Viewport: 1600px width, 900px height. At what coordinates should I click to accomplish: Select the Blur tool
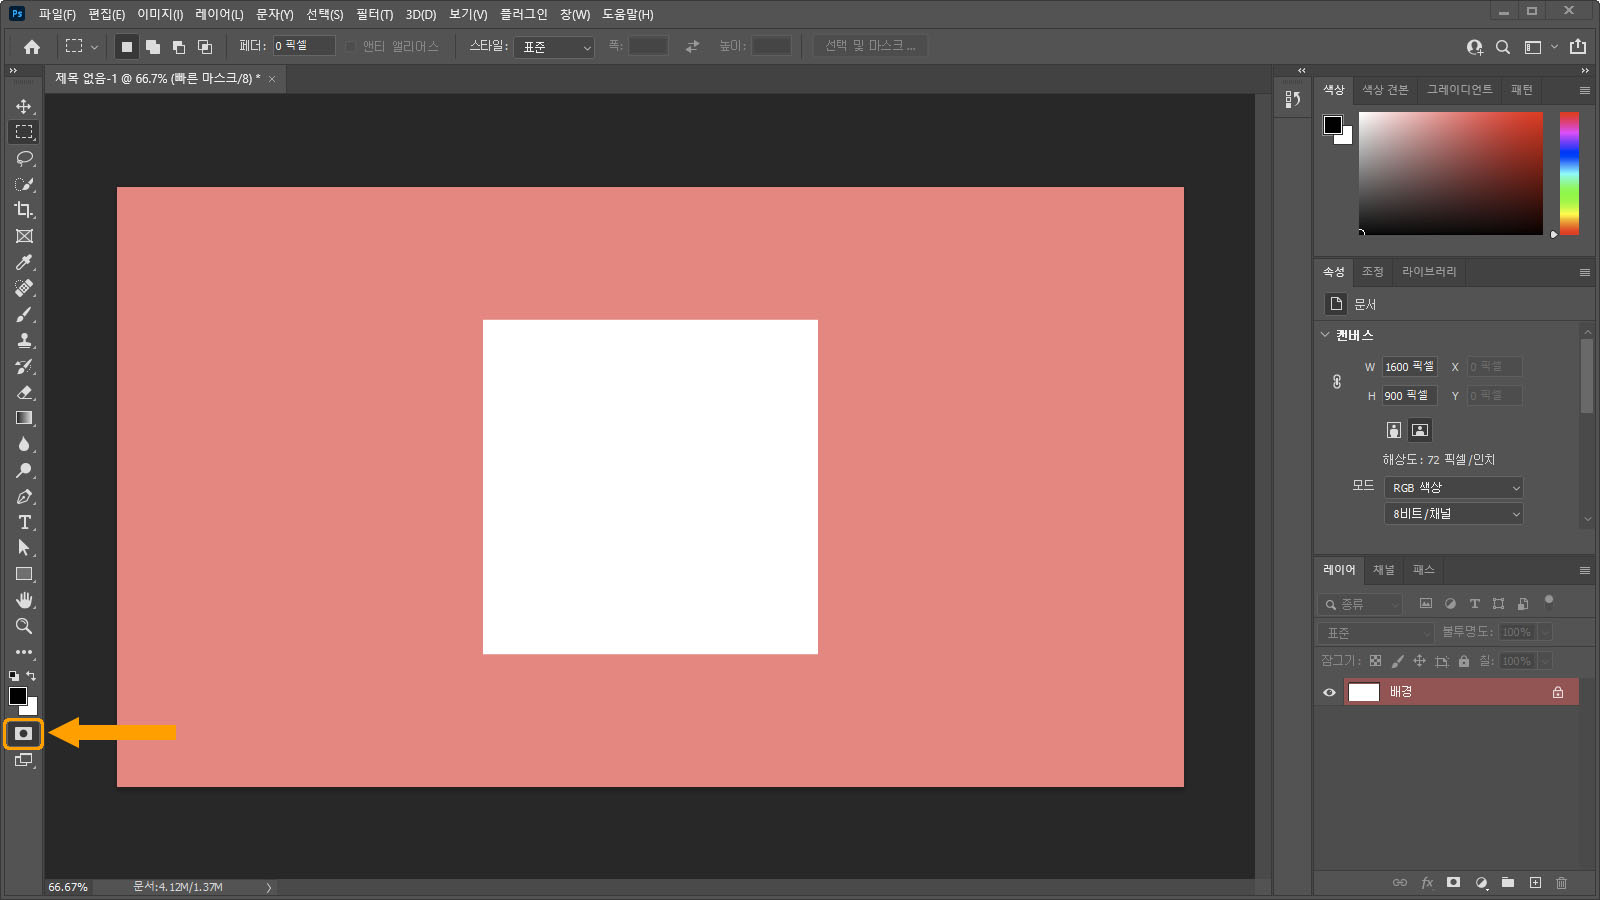coord(24,444)
